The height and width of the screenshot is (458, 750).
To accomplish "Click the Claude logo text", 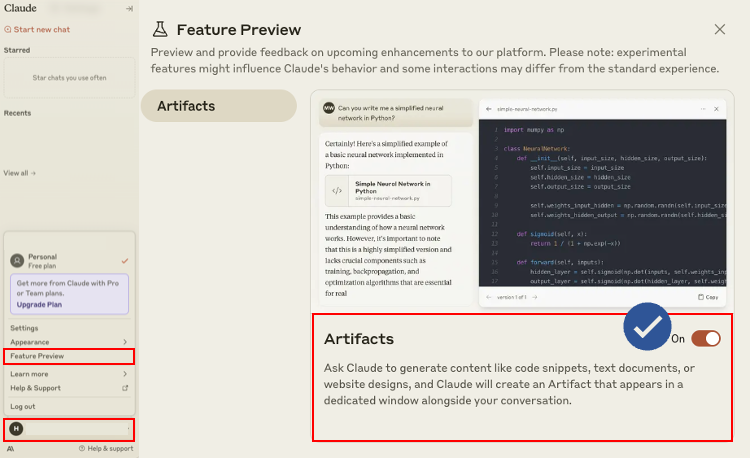I will tap(20, 8).
